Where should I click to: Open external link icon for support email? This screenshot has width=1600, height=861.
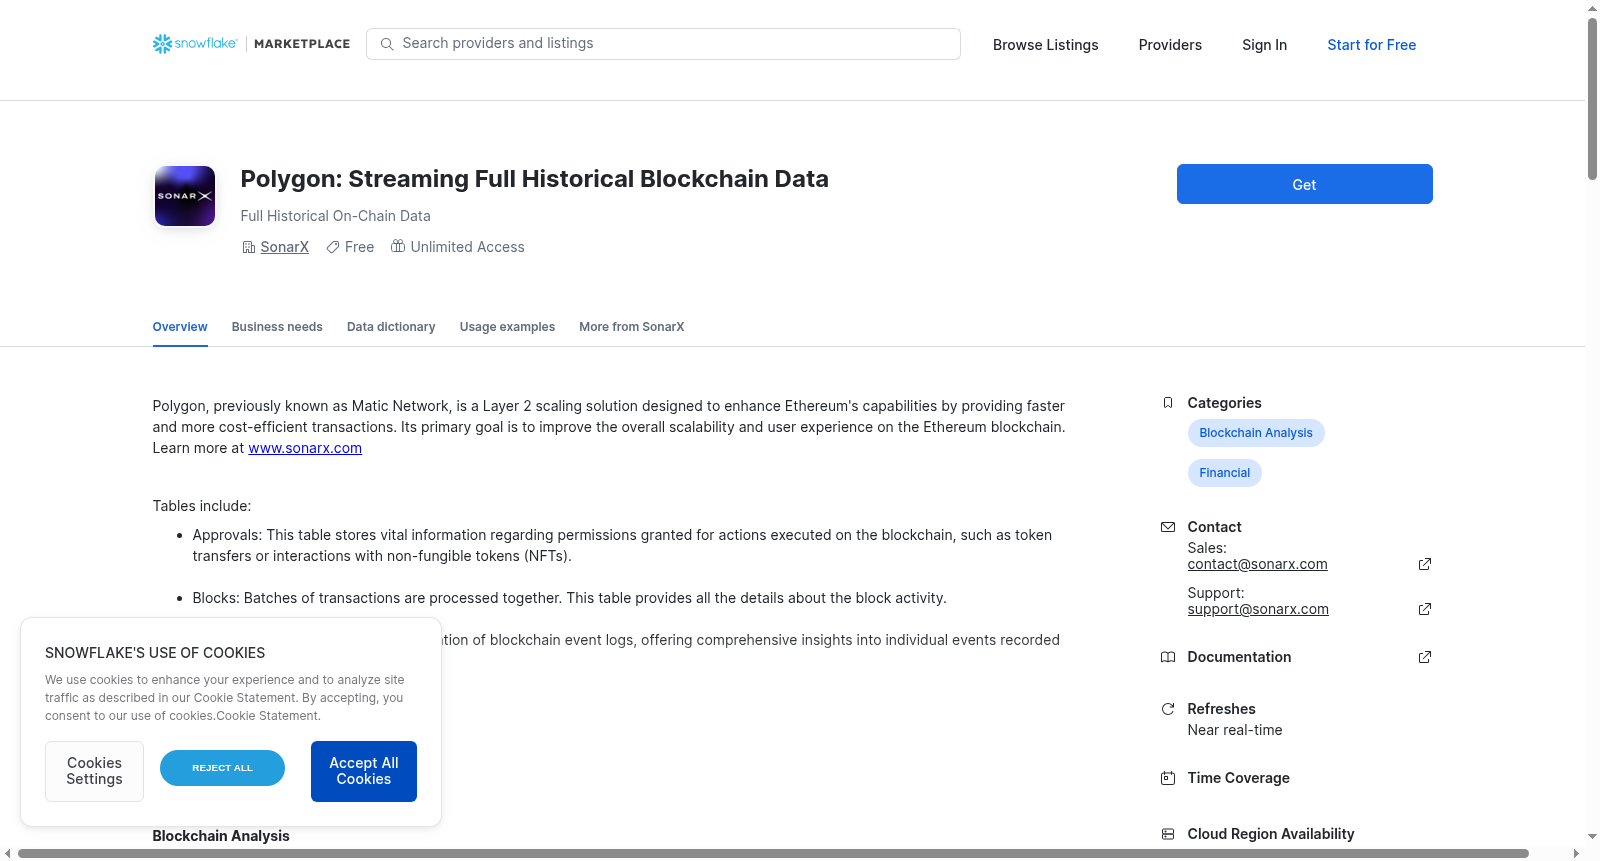tap(1425, 609)
